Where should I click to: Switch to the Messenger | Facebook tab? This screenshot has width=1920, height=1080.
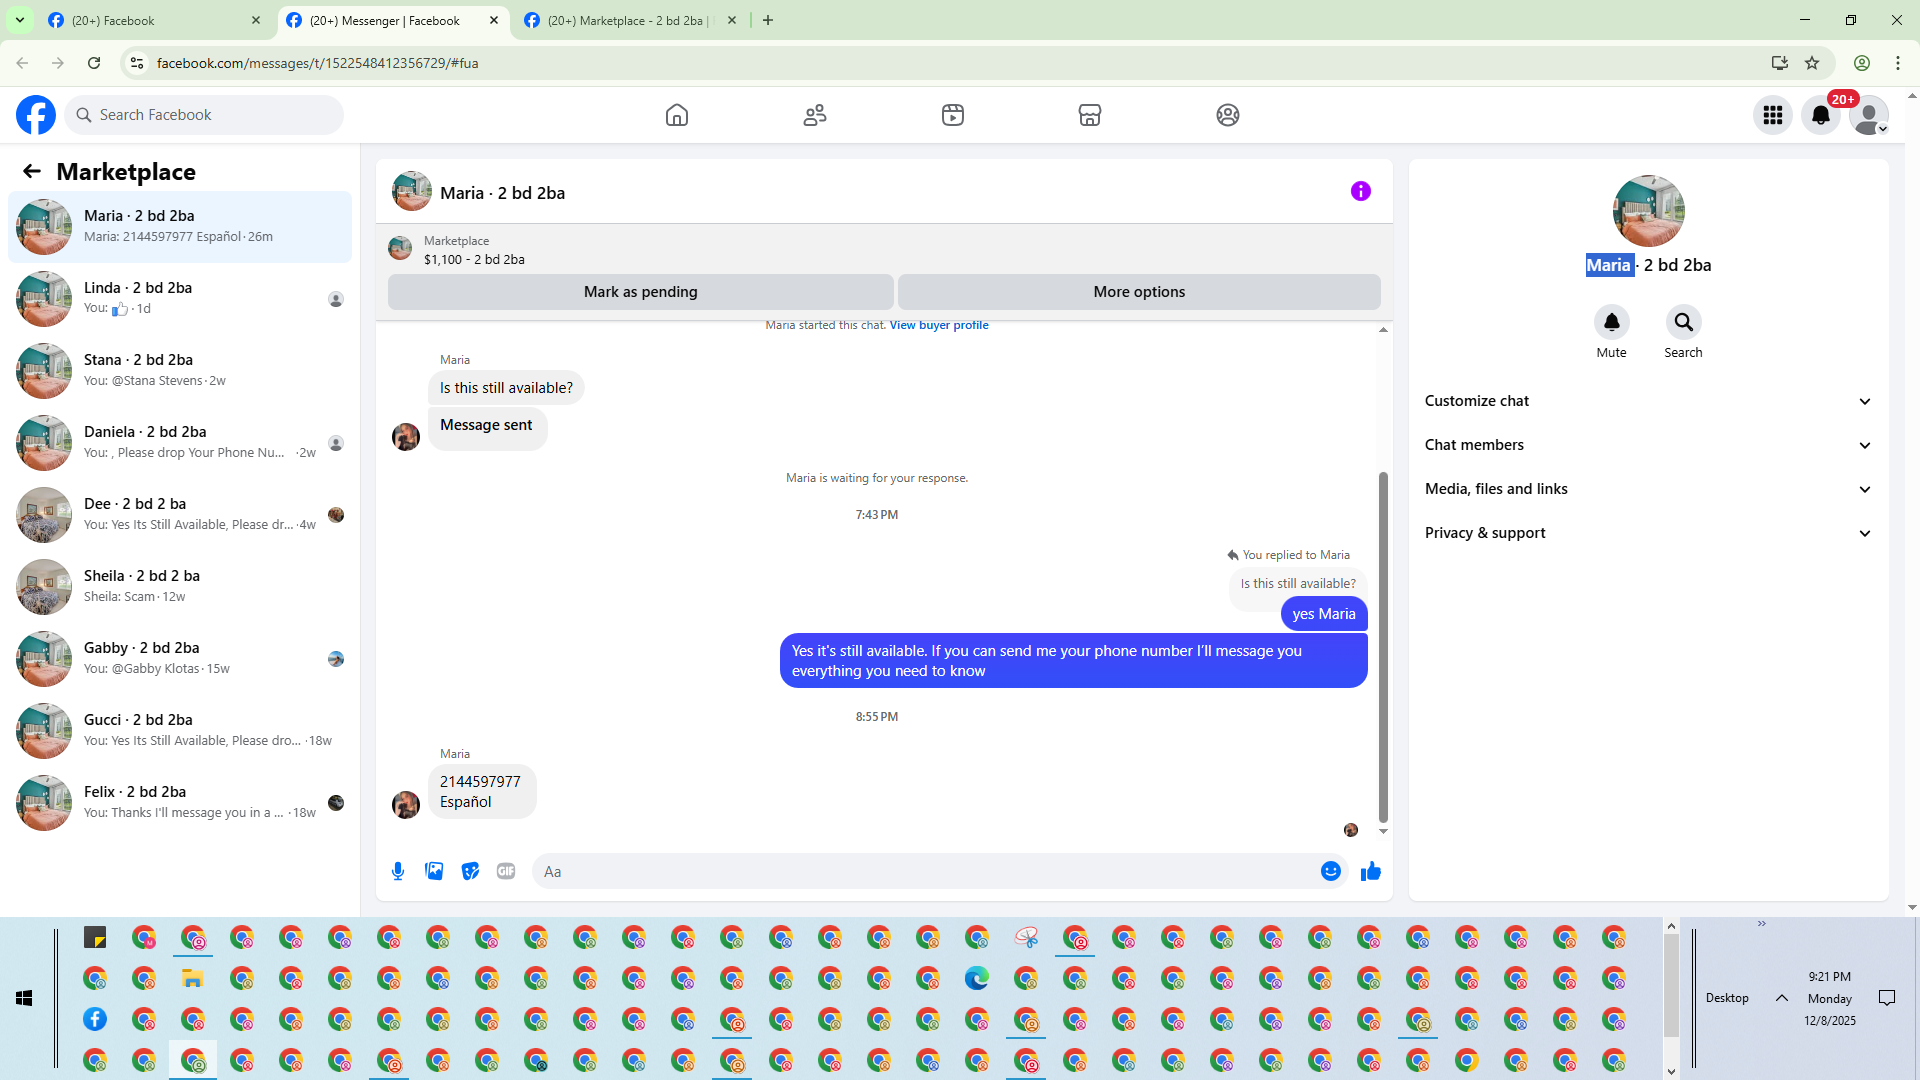coord(393,20)
